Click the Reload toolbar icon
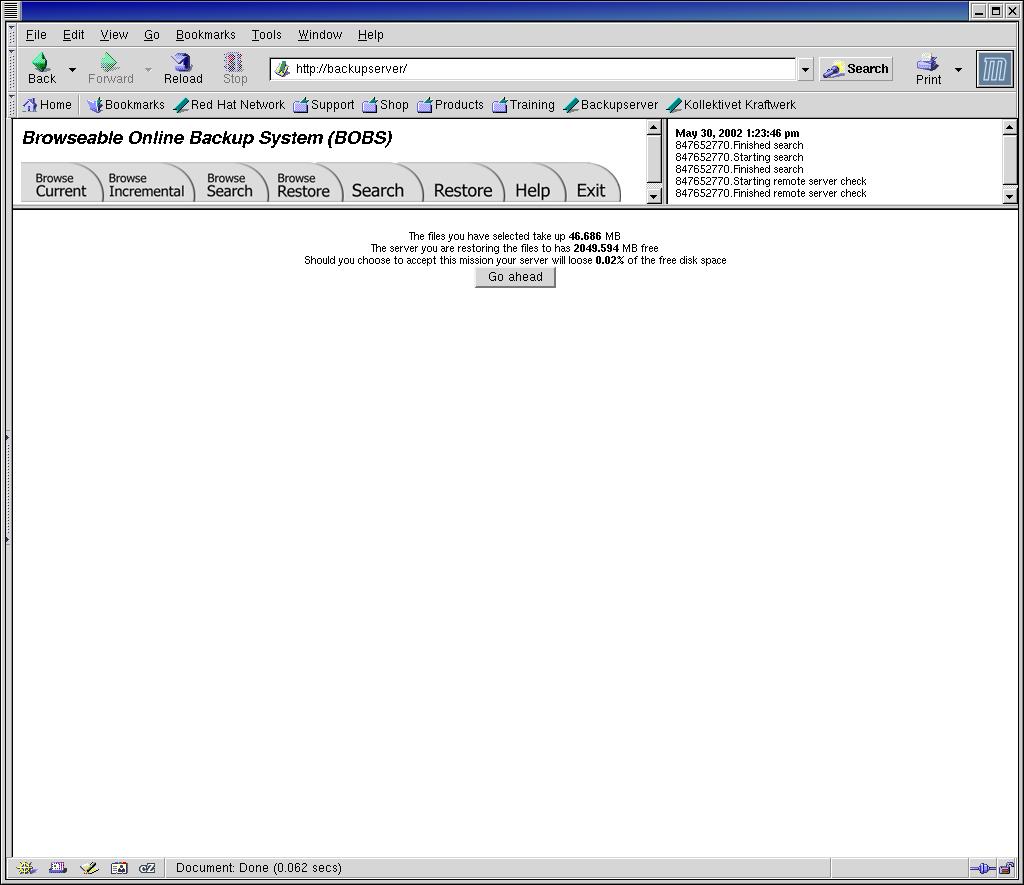 [x=183, y=68]
